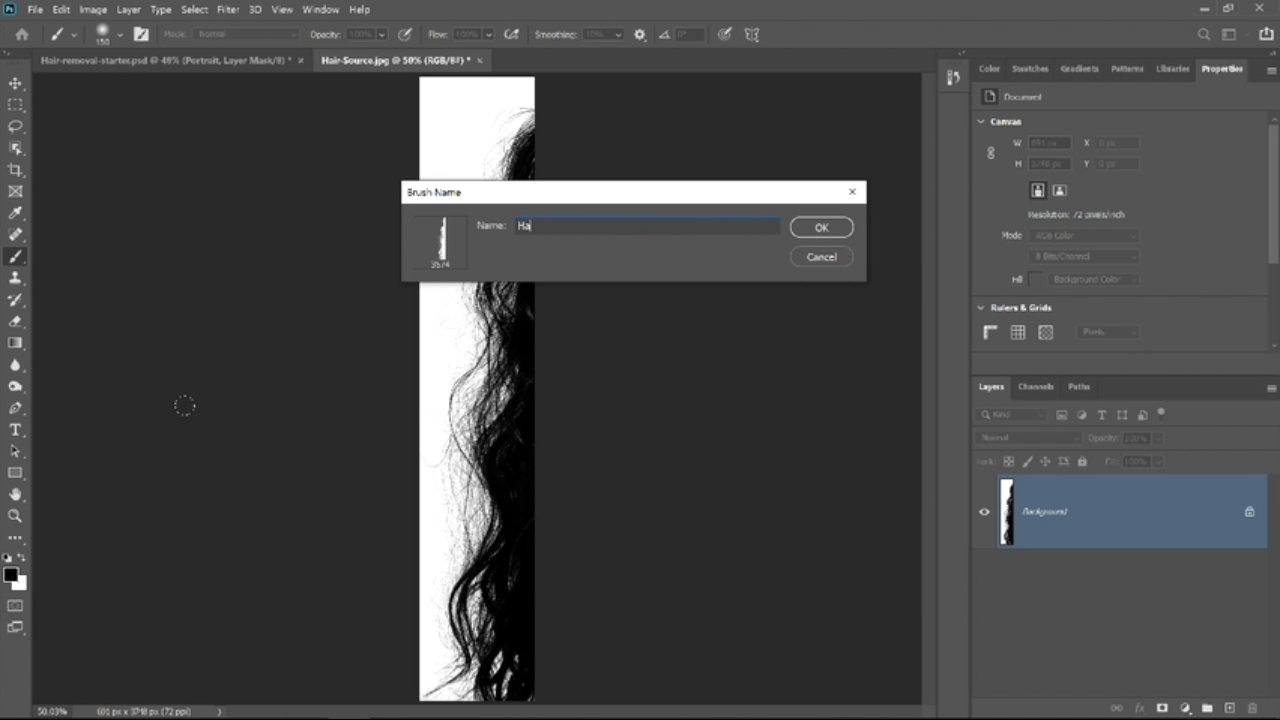Viewport: 1280px width, 720px height.
Task: Click the brush Name text field
Action: [647, 226]
